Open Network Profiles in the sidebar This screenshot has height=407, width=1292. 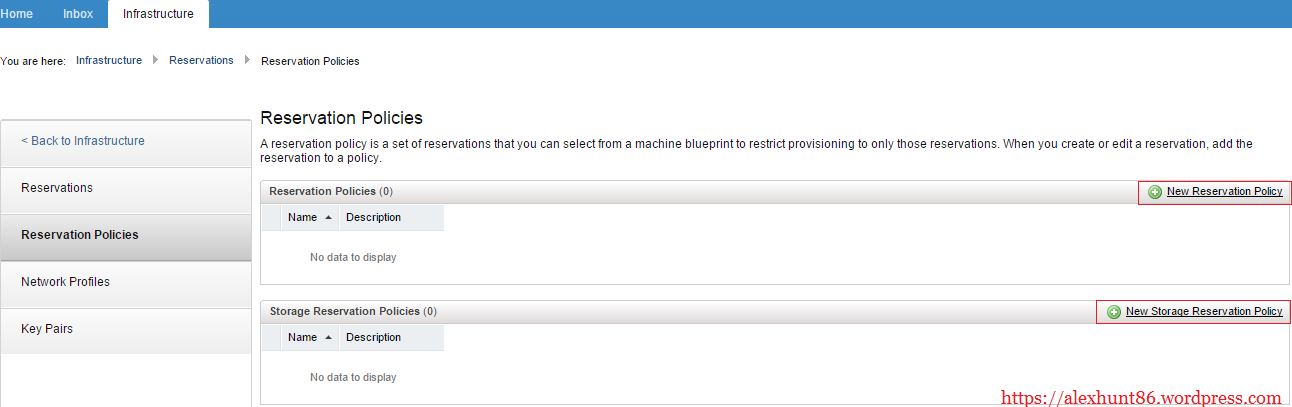[x=65, y=282]
